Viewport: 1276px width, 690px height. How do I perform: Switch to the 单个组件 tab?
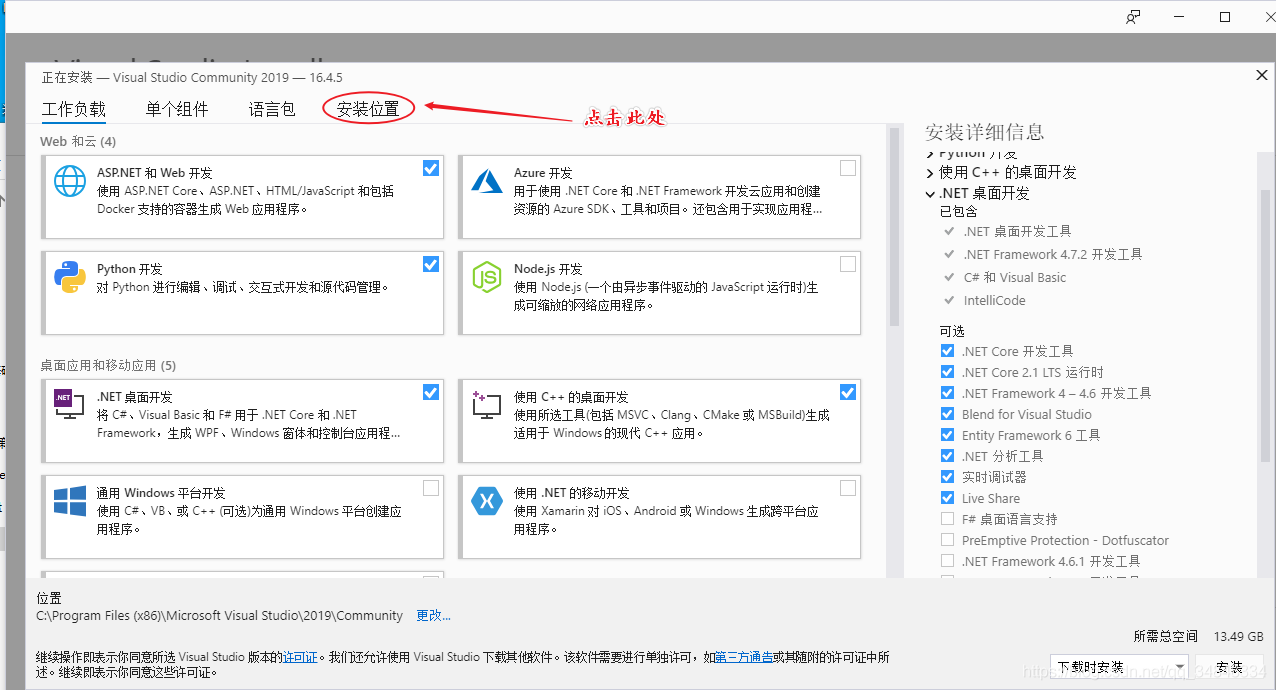tap(176, 109)
